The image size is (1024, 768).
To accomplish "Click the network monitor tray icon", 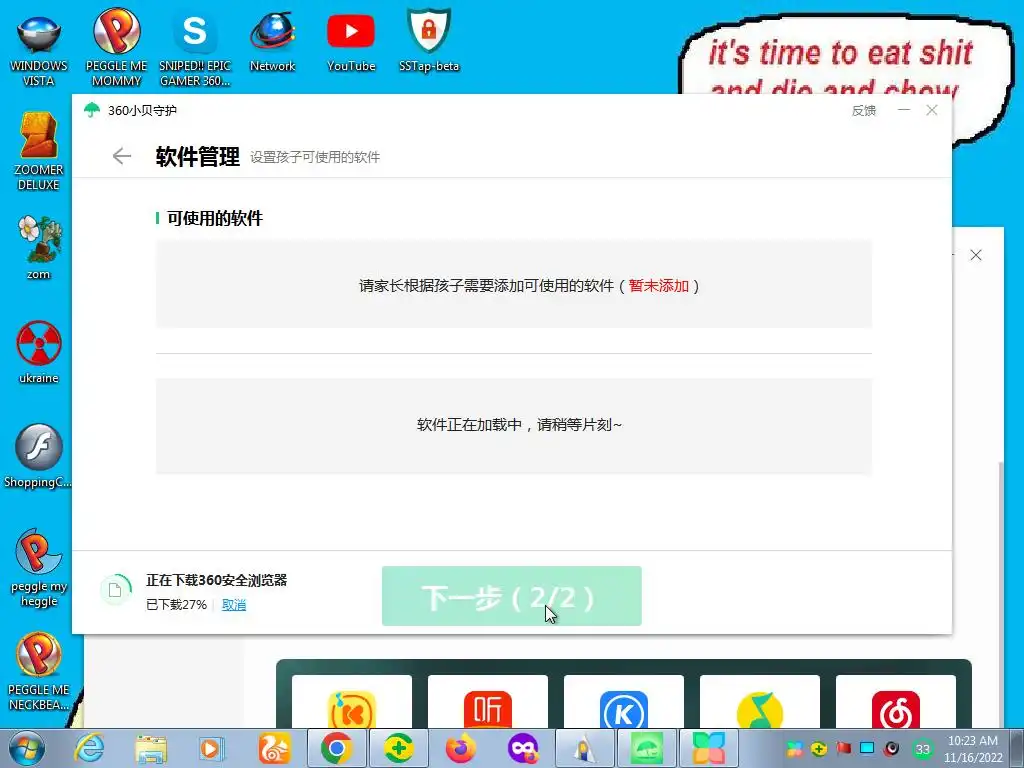I will [867, 748].
